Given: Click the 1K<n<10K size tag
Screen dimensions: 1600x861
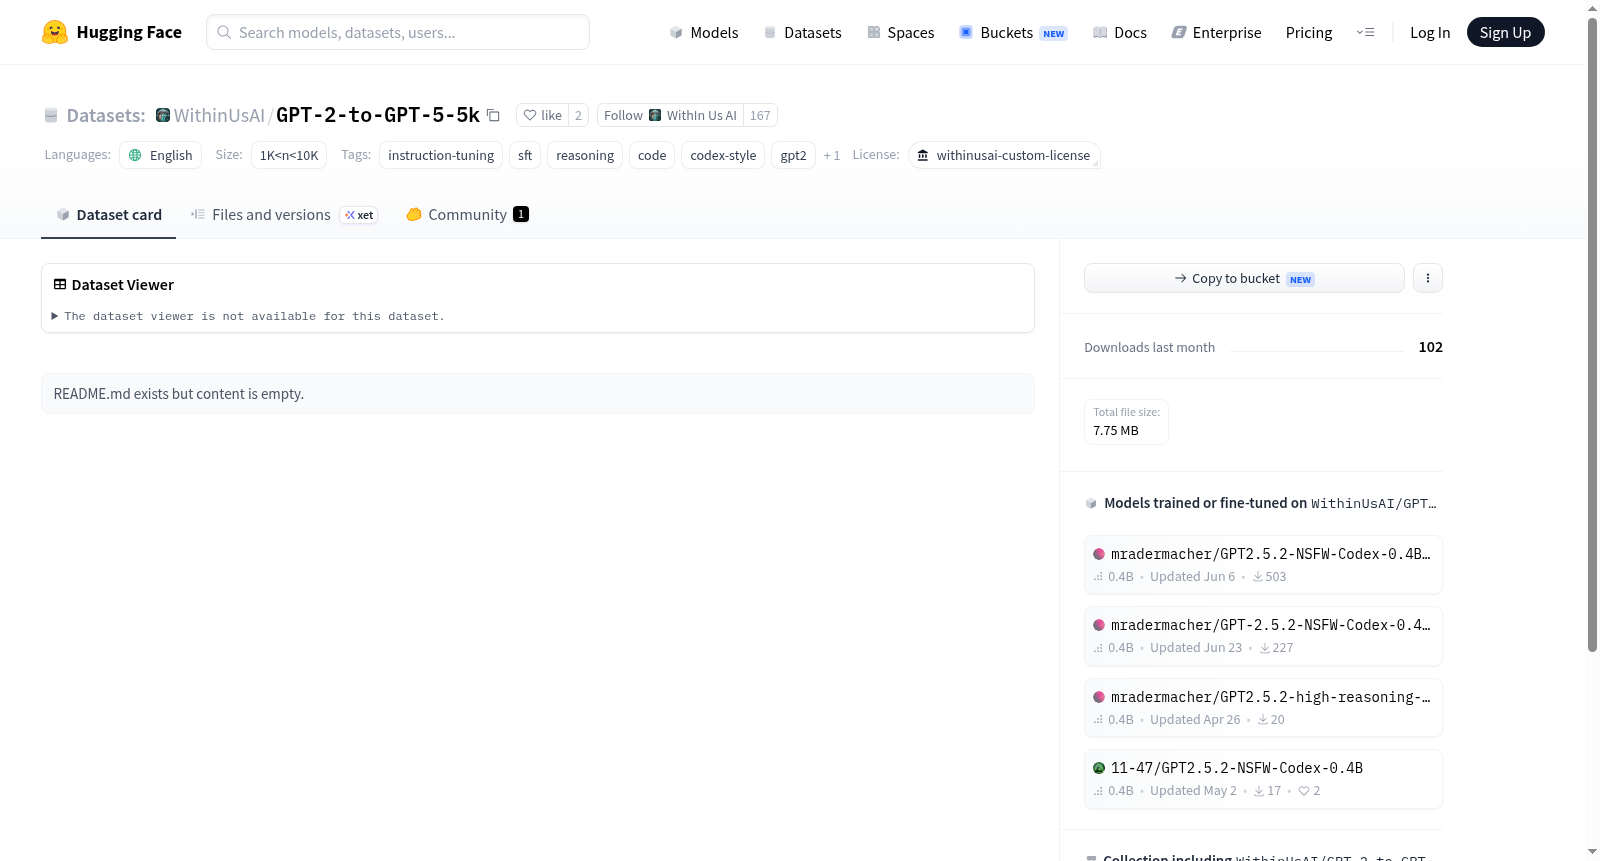Looking at the screenshot, I should click(289, 155).
